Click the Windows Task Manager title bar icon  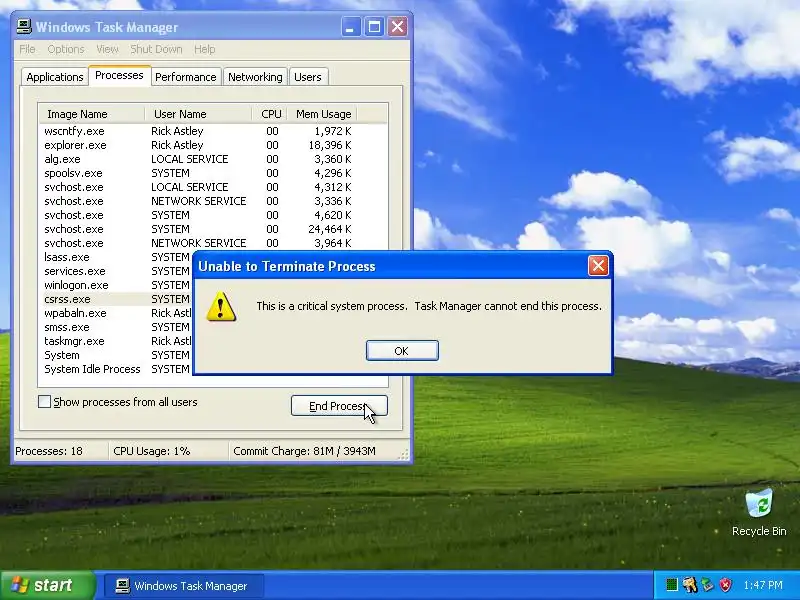[x=23, y=27]
